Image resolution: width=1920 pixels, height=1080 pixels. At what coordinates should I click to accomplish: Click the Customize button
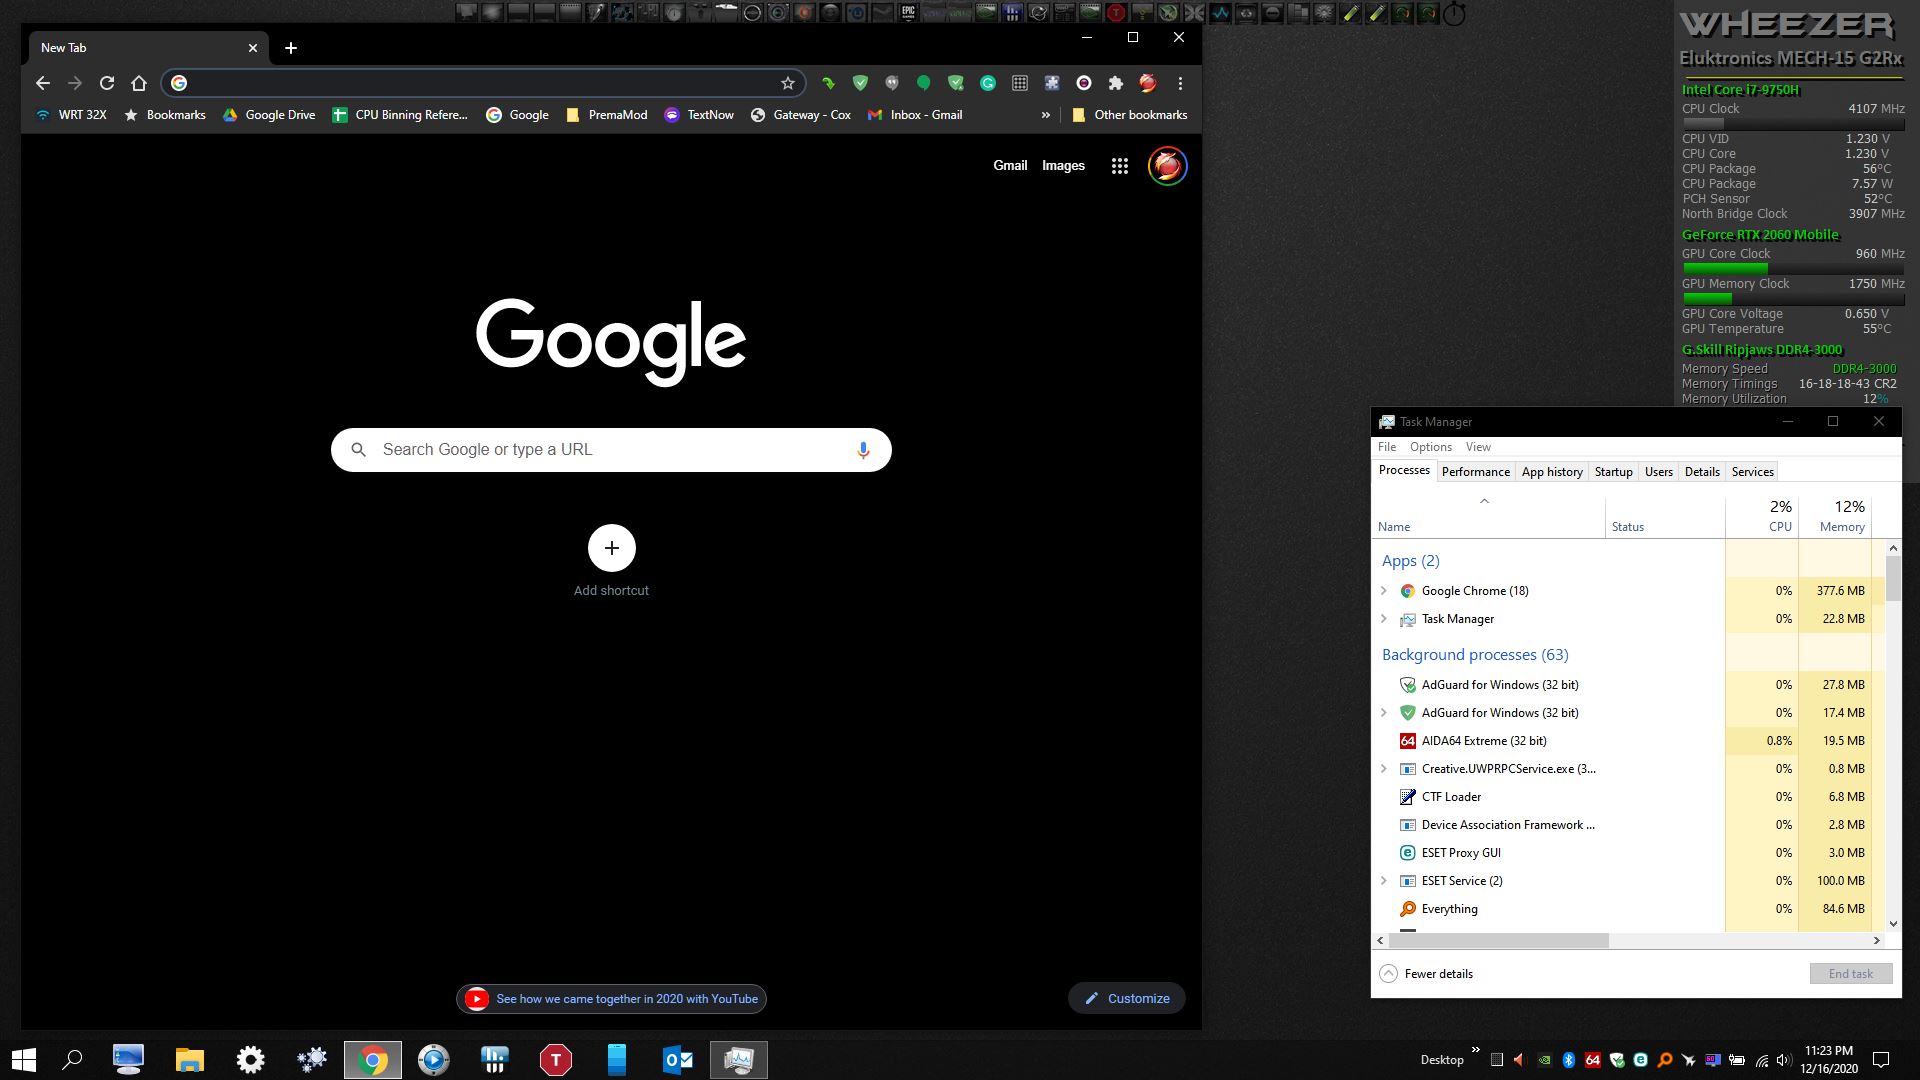[1127, 999]
